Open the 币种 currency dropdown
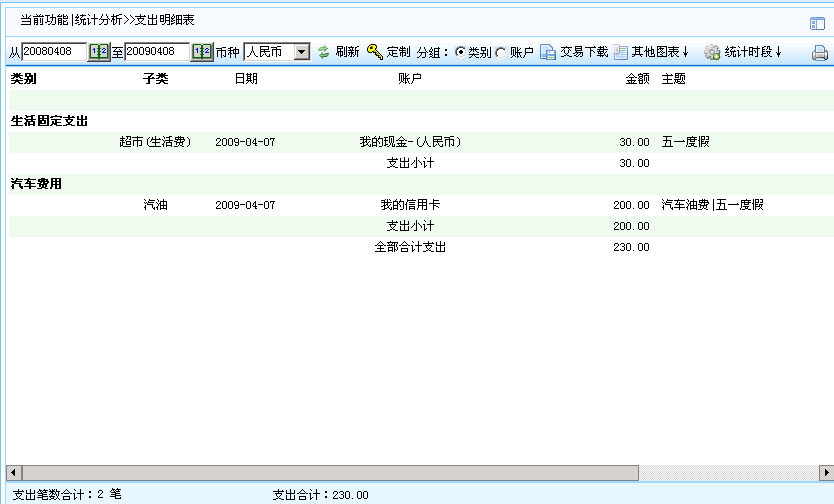The image size is (834, 504). point(301,52)
